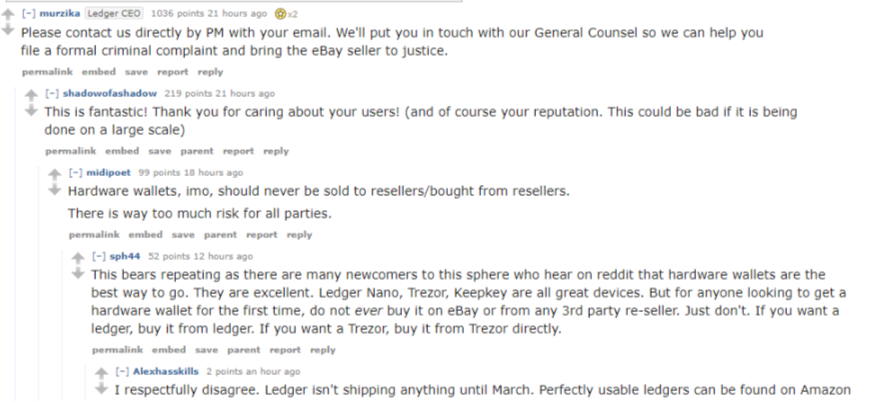875x401 pixels.
Task: Open Alexhasskills' user profile
Action: click(x=166, y=371)
